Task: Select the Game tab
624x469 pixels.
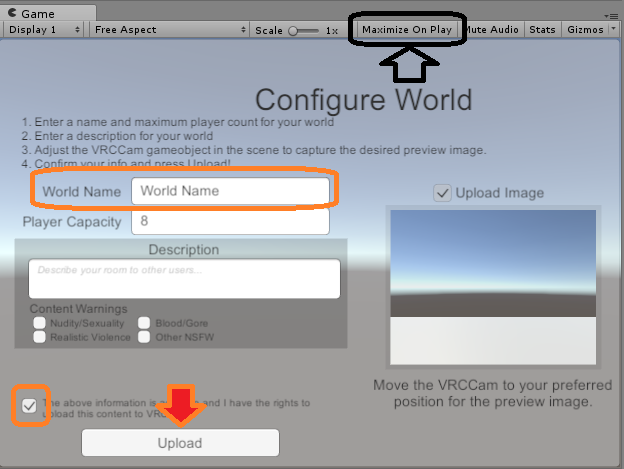Action: coord(48,13)
